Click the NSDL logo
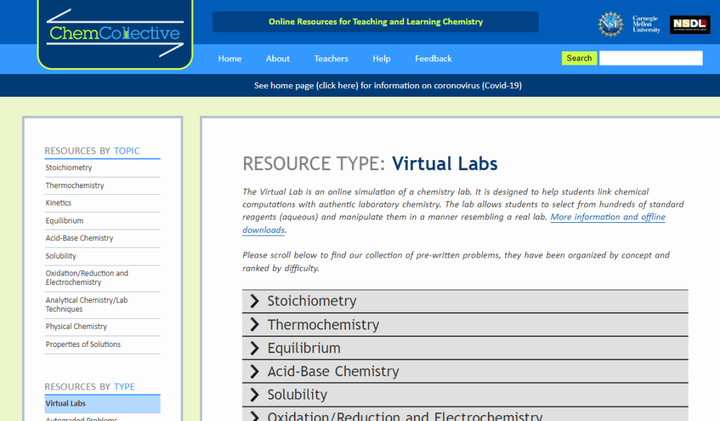Screen dimensions: 720x421 690,24
